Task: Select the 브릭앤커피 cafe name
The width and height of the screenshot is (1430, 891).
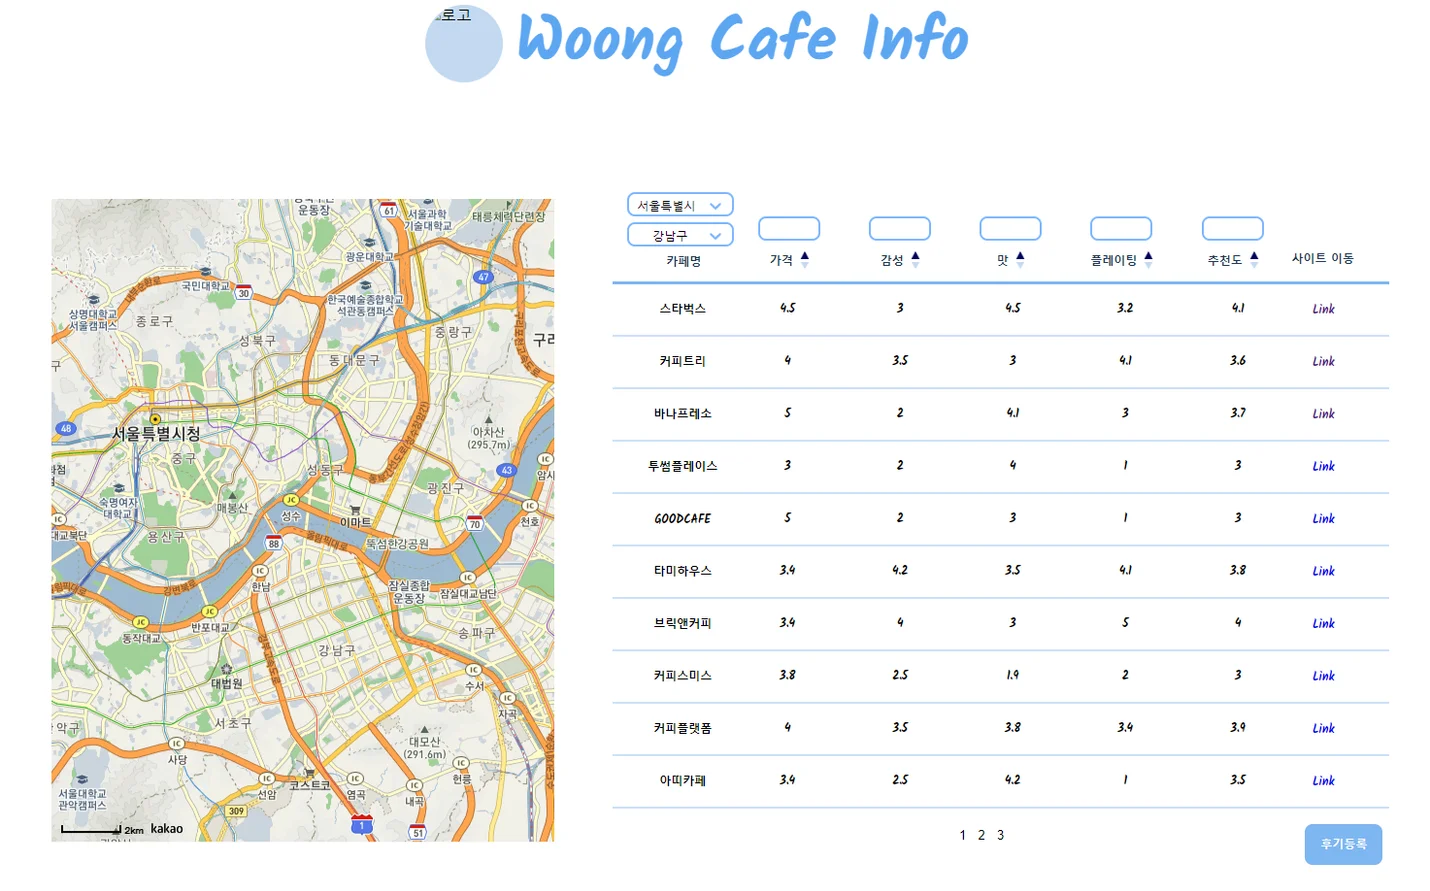Action: 683,623
